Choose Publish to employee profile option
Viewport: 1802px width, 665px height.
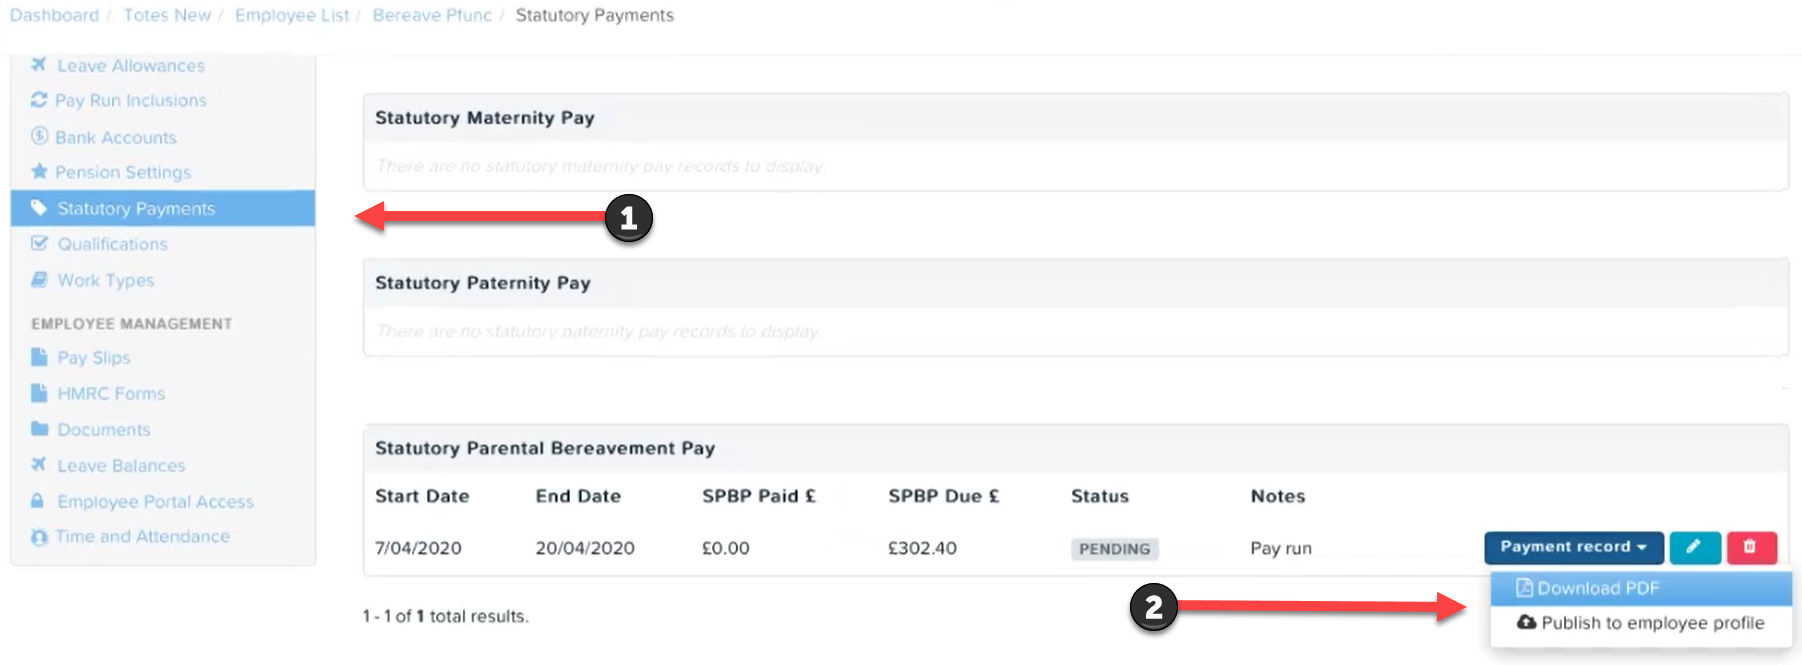(x=1640, y=623)
